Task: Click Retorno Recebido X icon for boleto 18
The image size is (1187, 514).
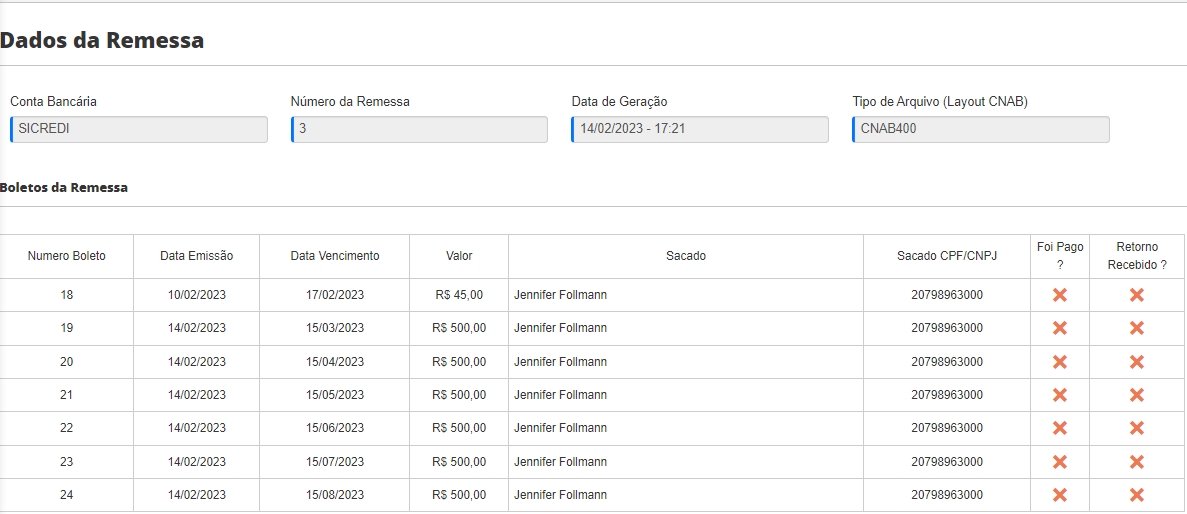Action: 1136,295
